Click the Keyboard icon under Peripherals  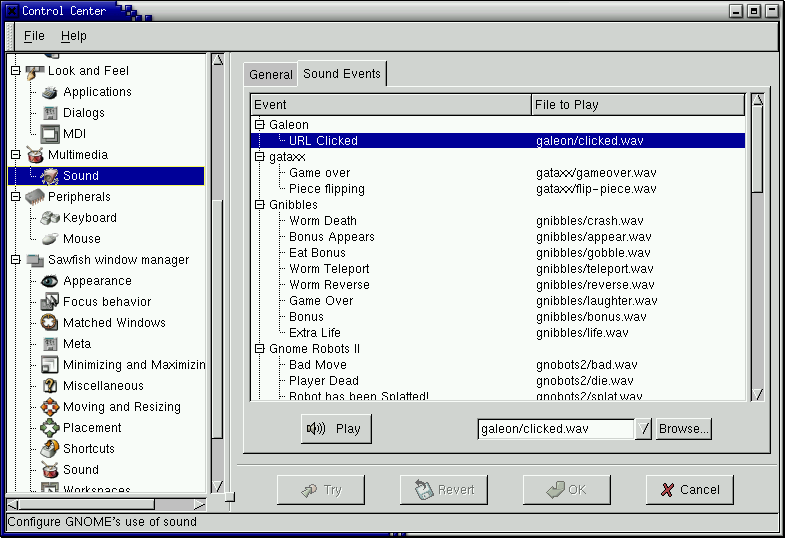[50, 218]
